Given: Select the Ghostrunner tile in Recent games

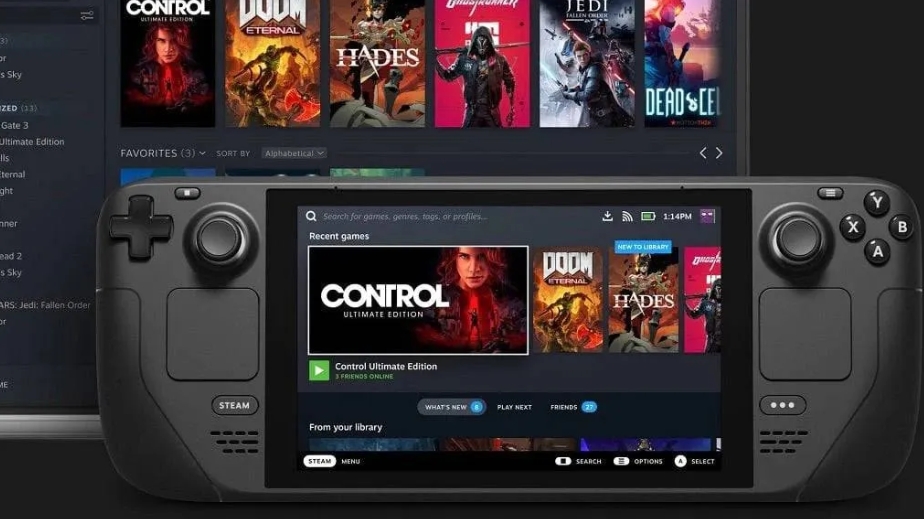Looking at the screenshot, I should pos(702,300).
